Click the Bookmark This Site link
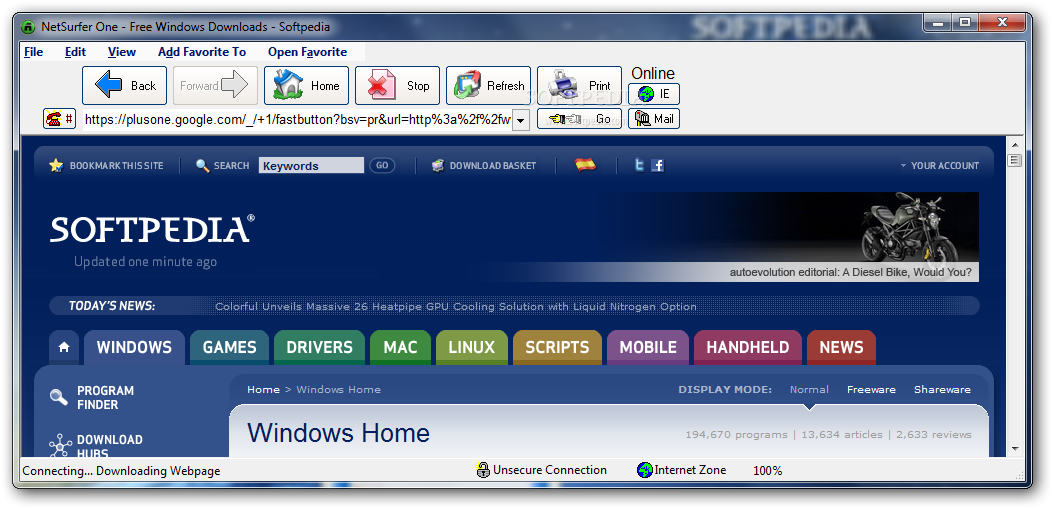The image size is (1053, 509). tap(116, 165)
